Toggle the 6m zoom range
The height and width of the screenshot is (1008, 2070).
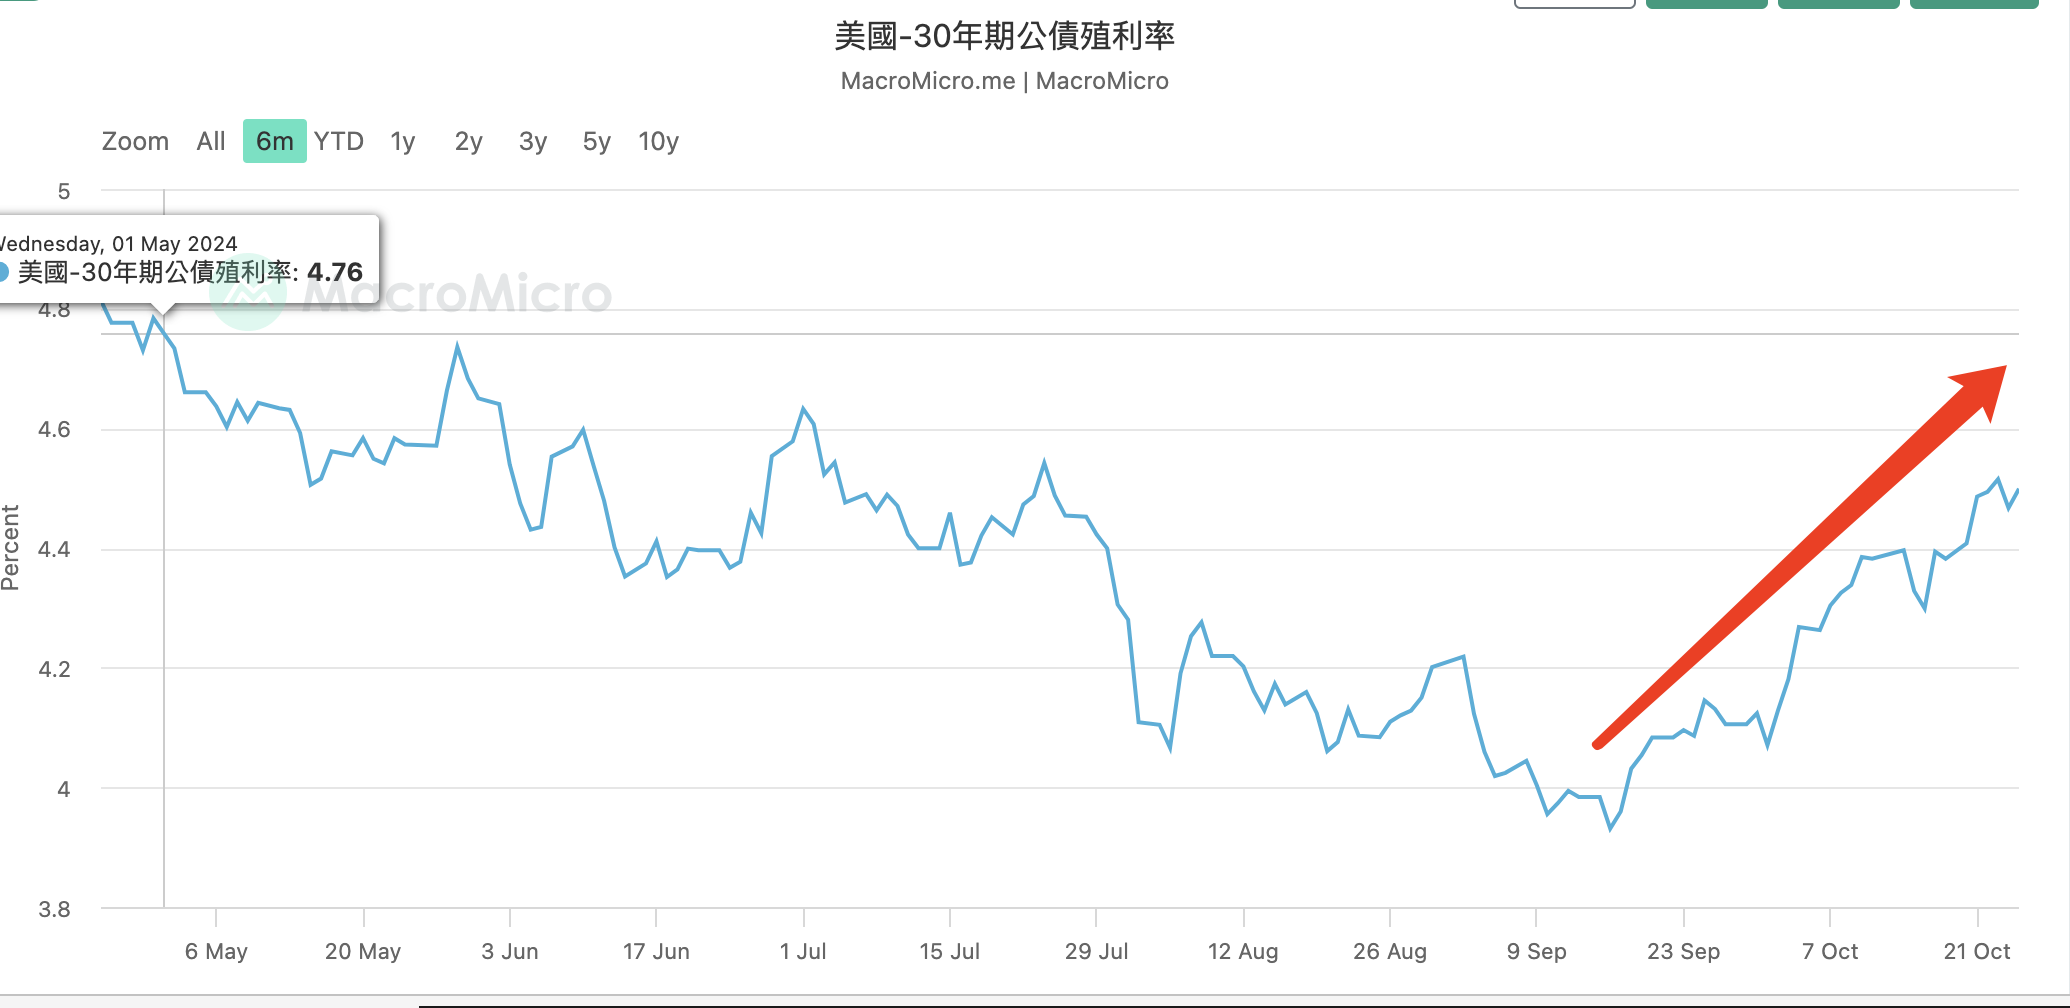(x=274, y=141)
